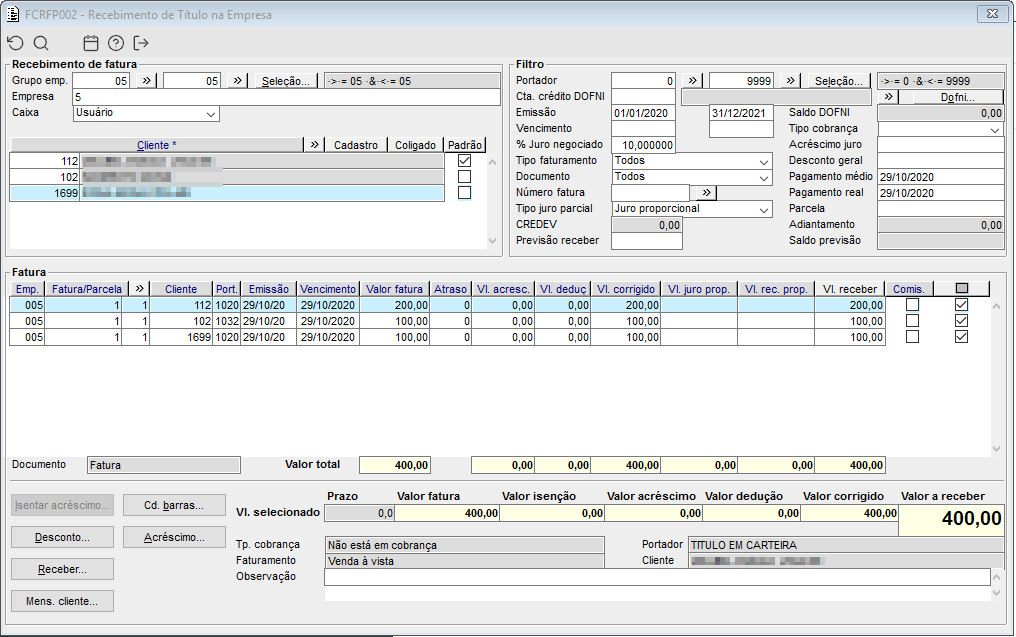
Task: Click the Fatura grid's vertical scrollbar down arrow
Action: pos(995,449)
